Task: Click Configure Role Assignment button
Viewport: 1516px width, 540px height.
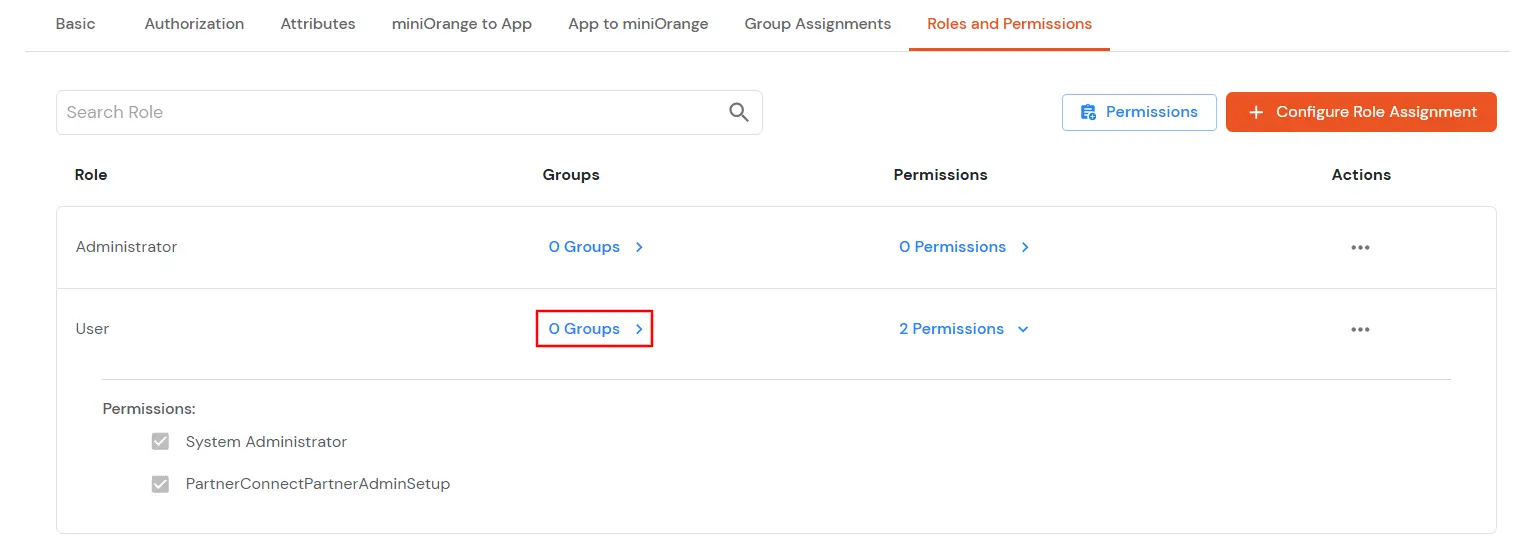Action: pyautogui.click(x=1361, y=112)
